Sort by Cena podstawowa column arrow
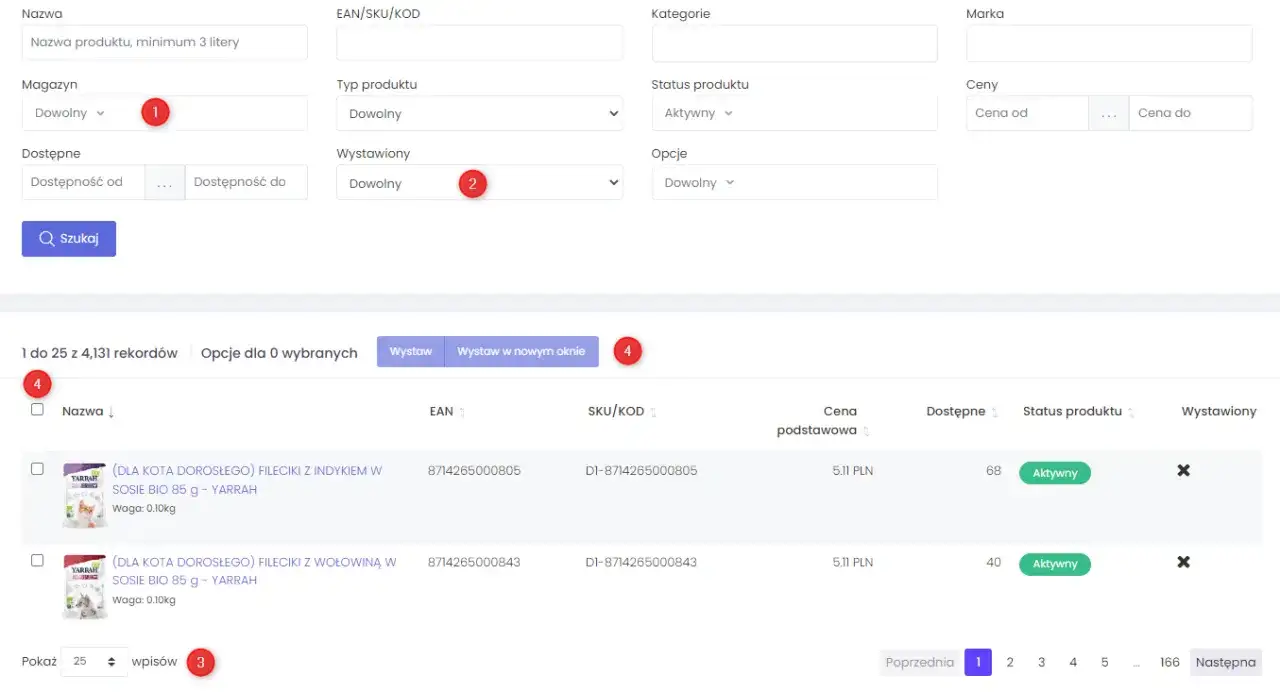Image resolution: width=1280 pixels, height=692 pixels. click(x=866, y=432)
